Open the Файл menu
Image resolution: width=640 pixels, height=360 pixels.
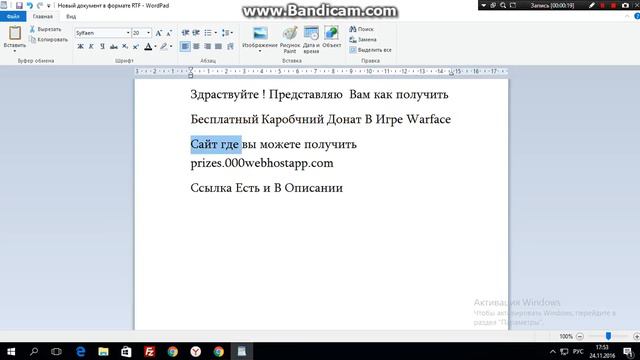pyautogui.click(x=13, y=16)
